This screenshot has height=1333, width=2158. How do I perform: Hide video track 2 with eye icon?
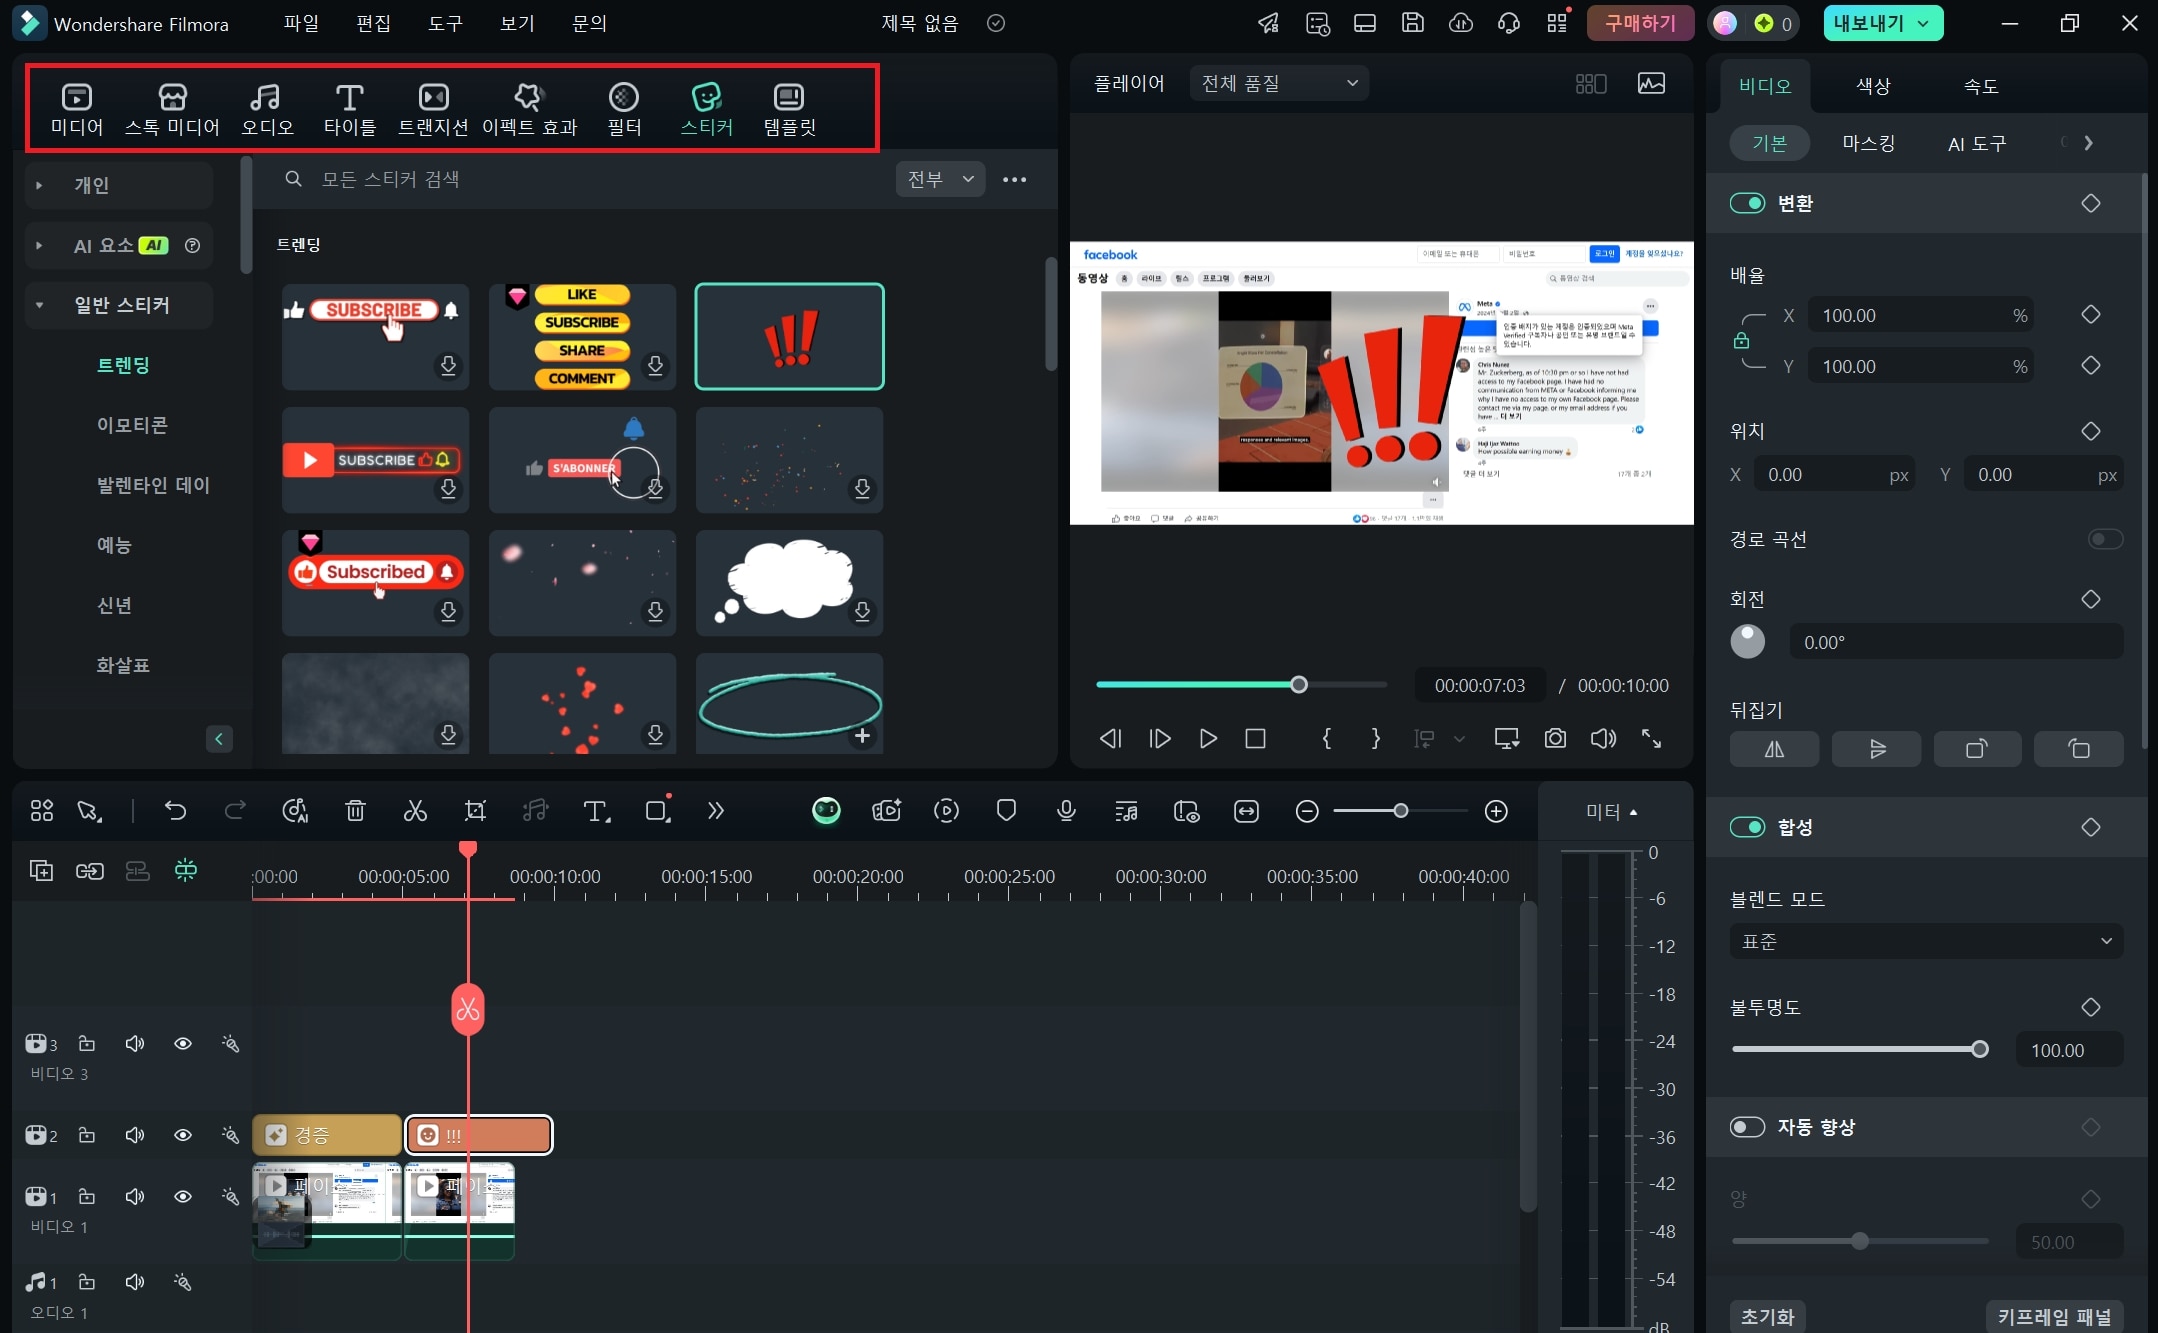(183, 1135)
